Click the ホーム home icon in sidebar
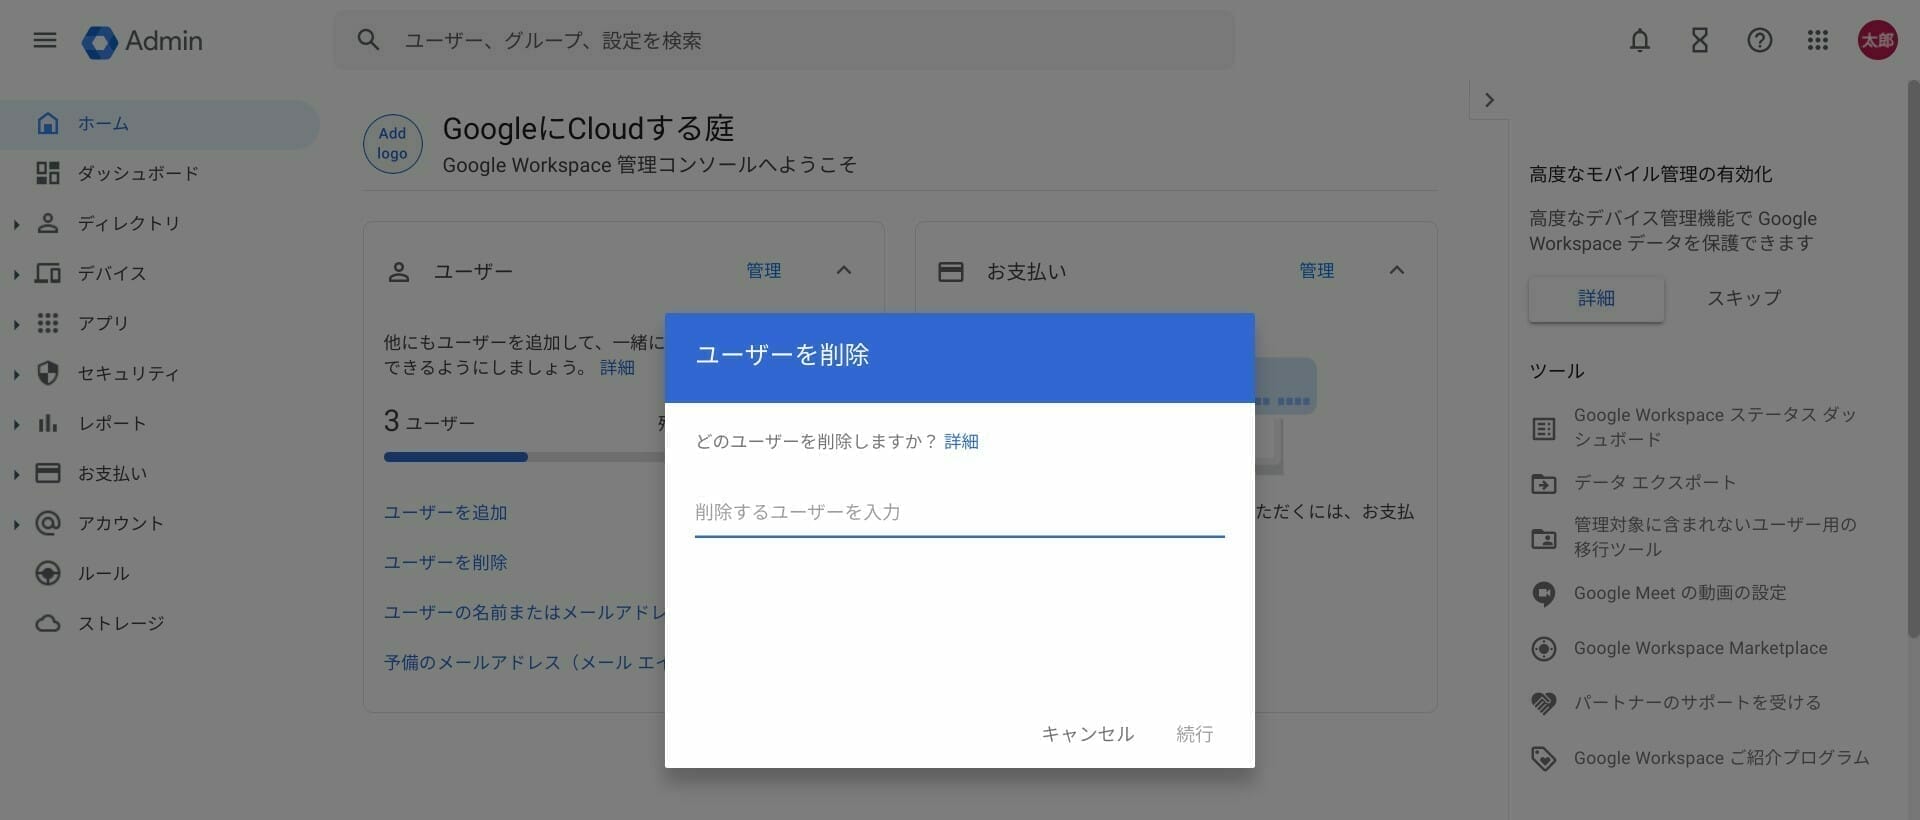This screenshot has height=820, width=1920. [47, 123]
